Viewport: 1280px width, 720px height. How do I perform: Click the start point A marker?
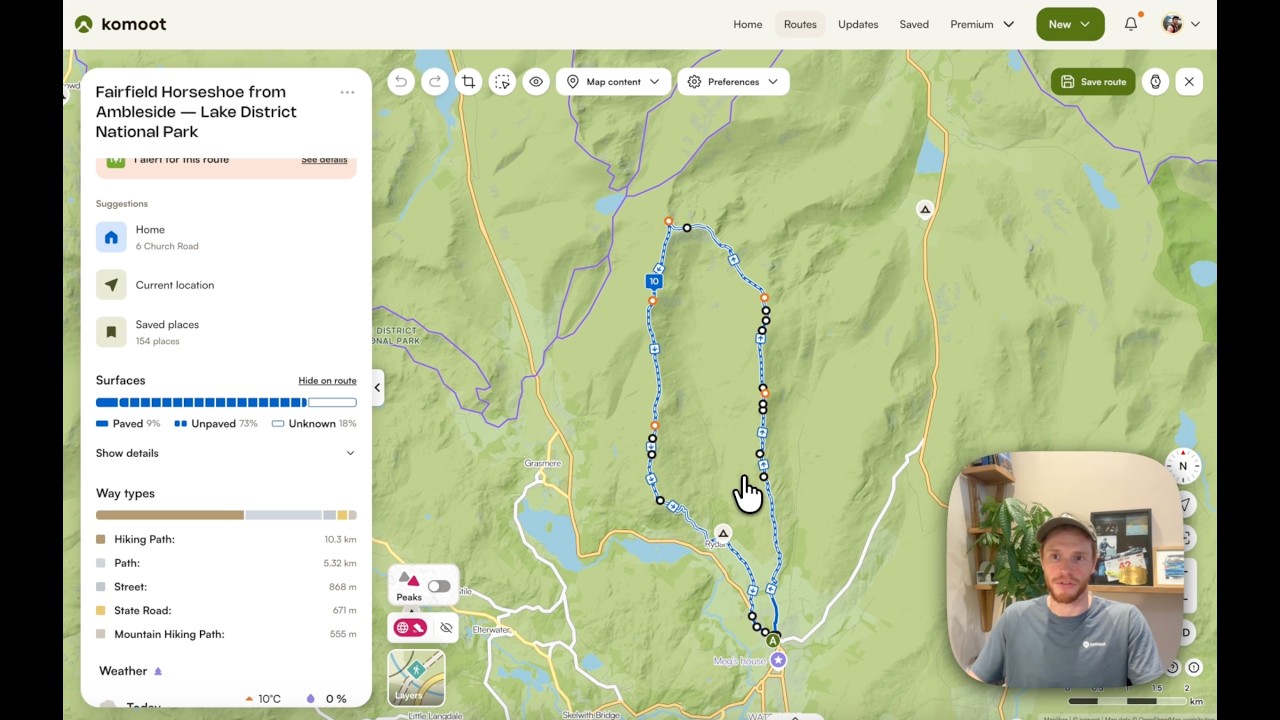click(x=773, y=641)
